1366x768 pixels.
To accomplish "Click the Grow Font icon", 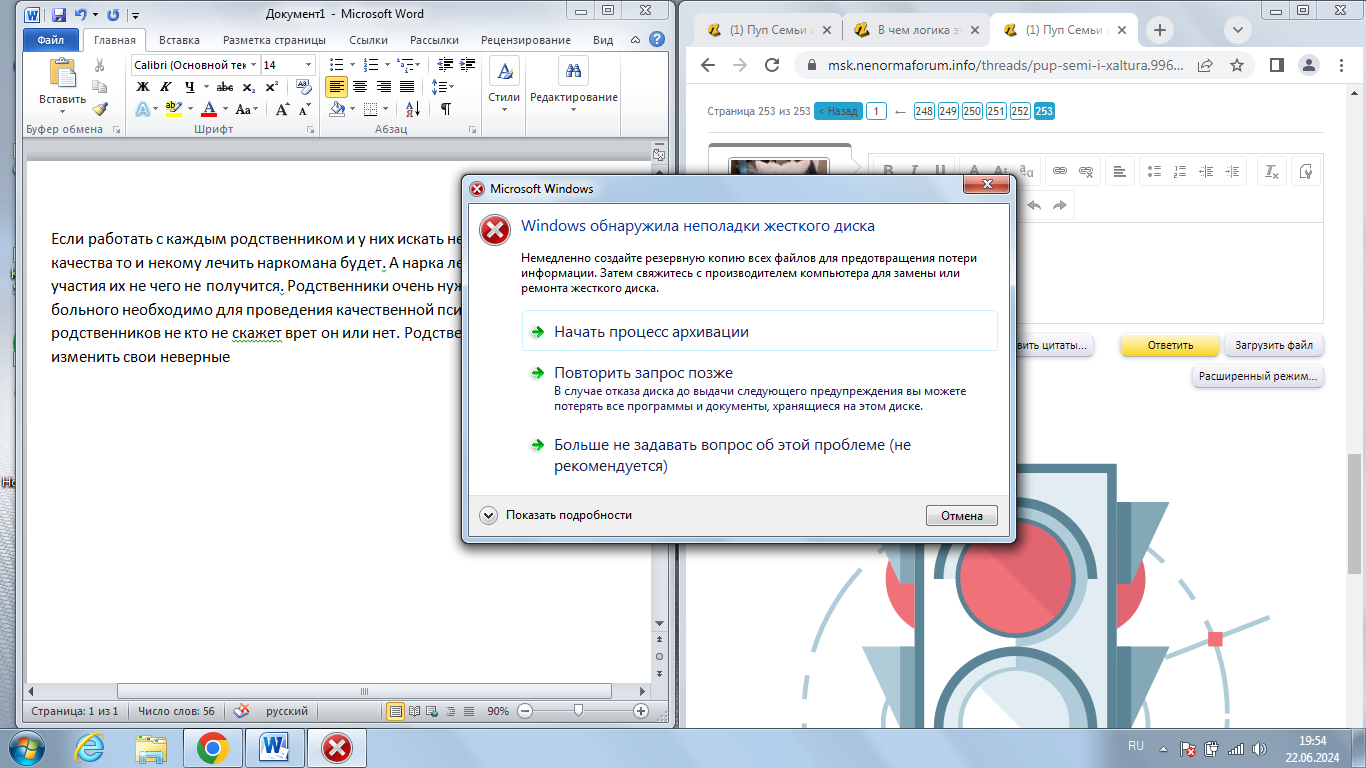I will 282,109.
